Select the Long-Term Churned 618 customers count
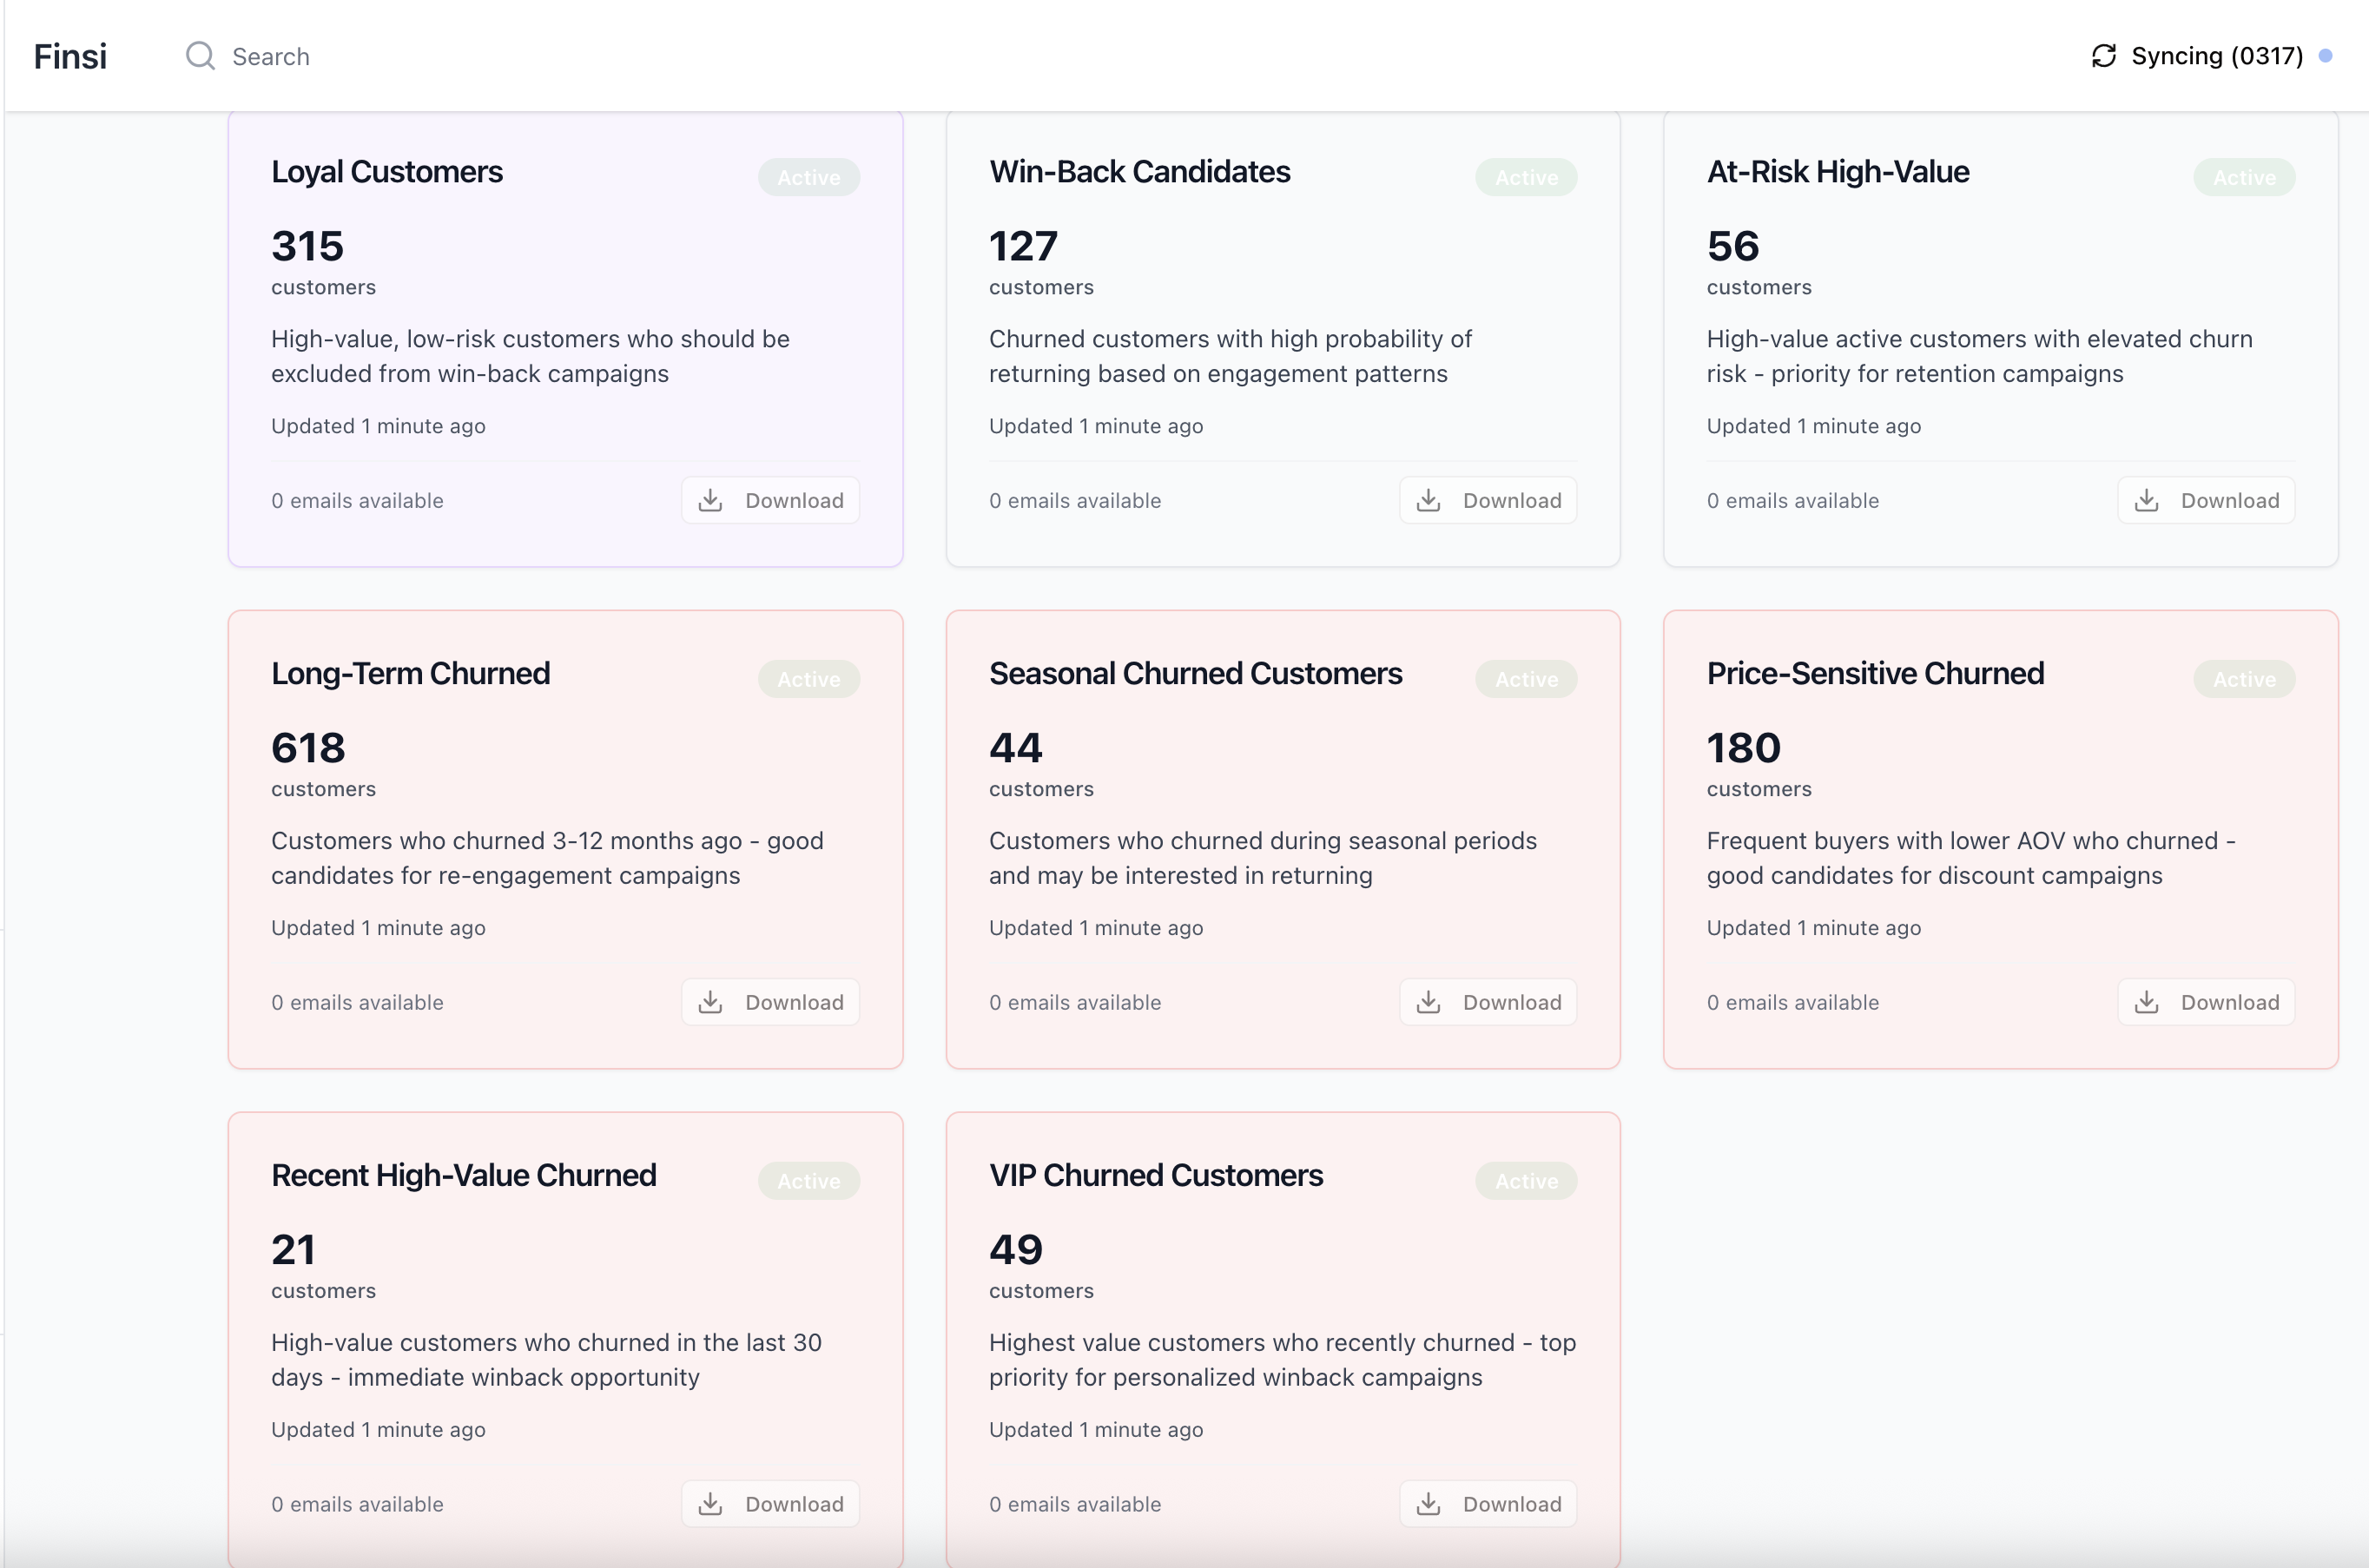Viewport: 2369px width, 1568px height. tap(308, 748)
